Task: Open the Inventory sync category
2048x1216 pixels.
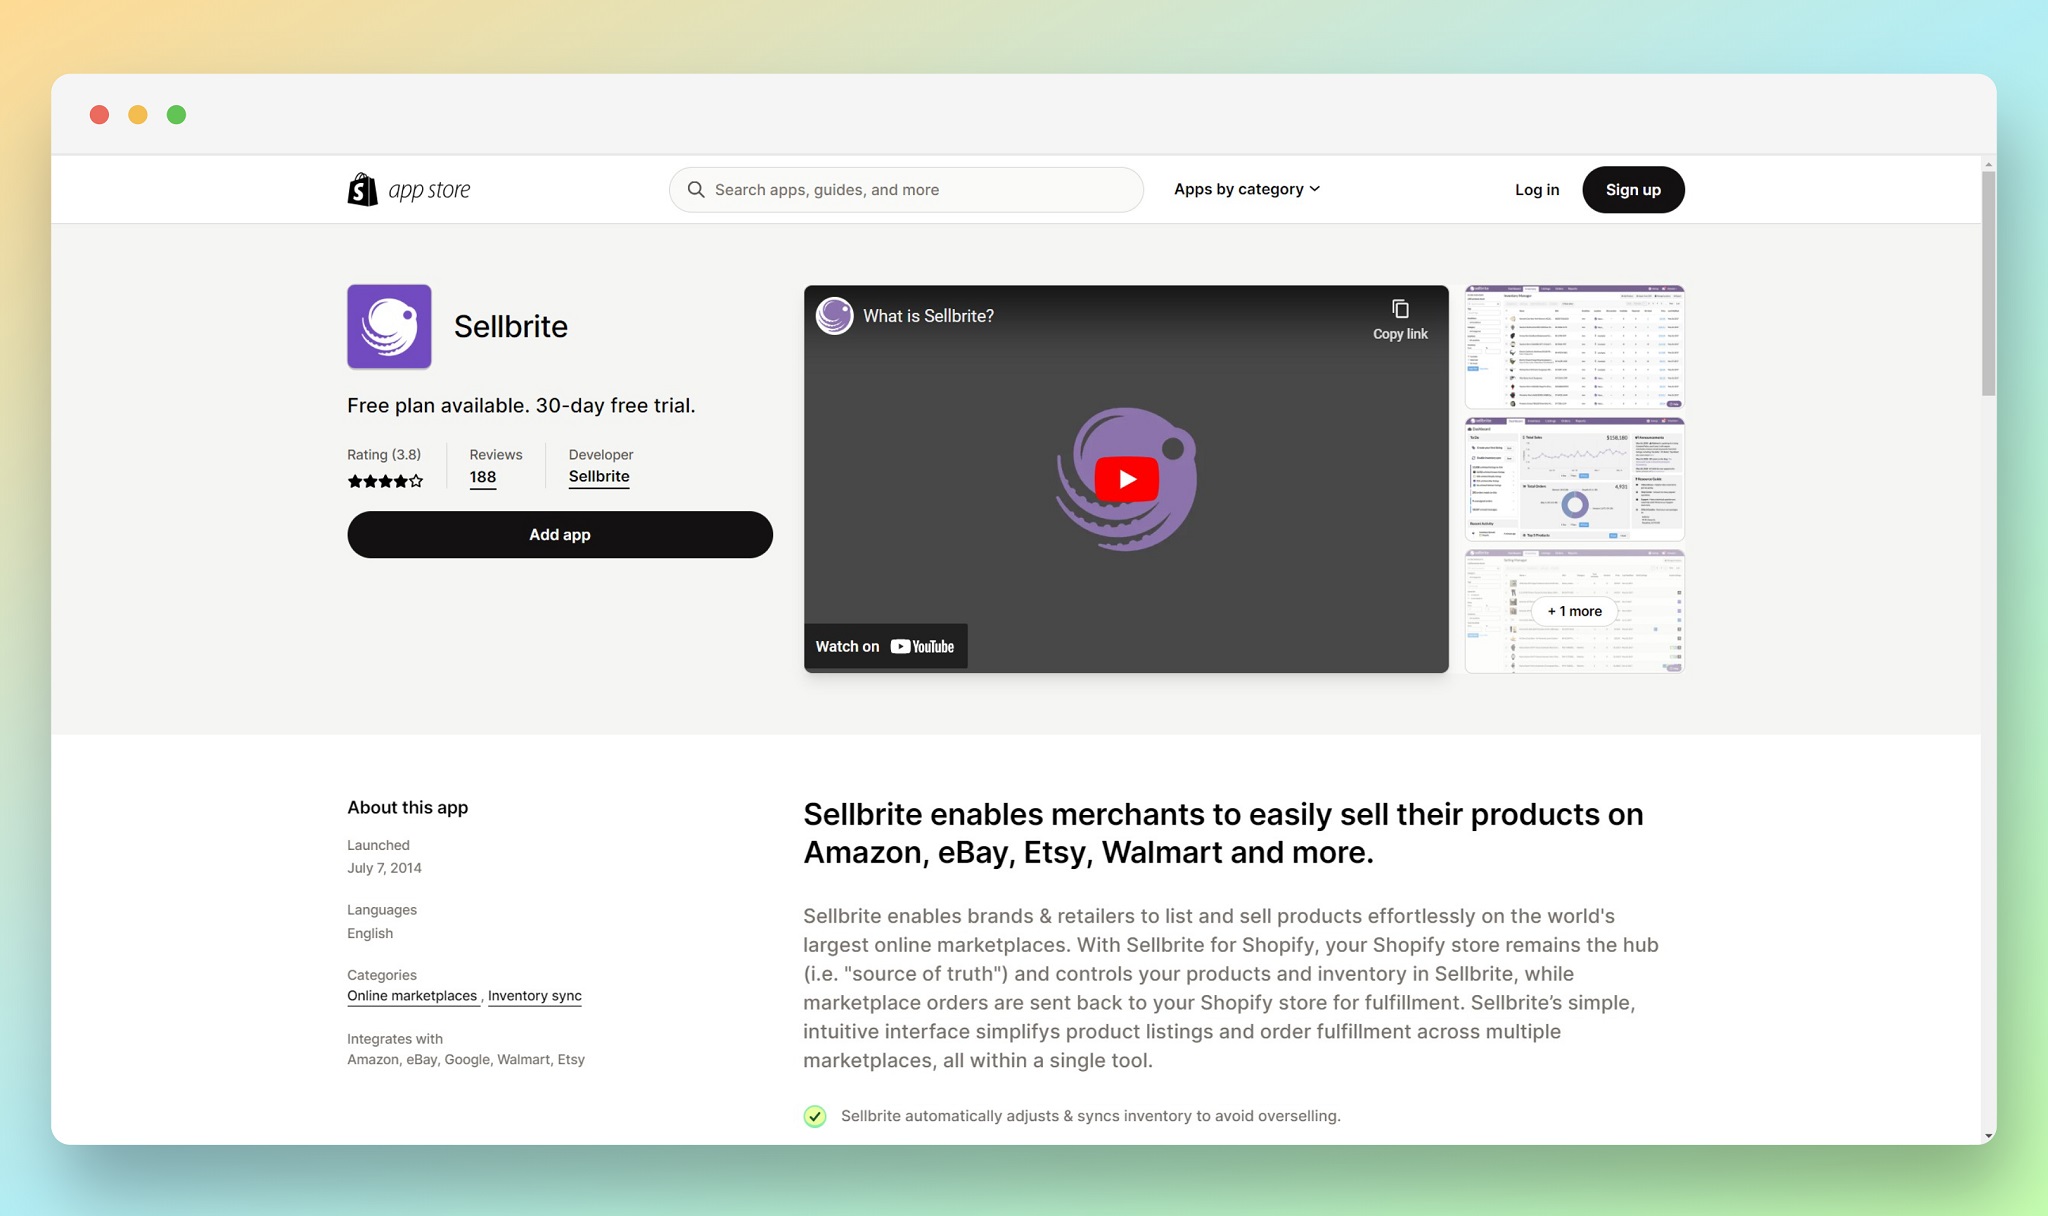Action: pyautogui.click(x=534, y=995)
